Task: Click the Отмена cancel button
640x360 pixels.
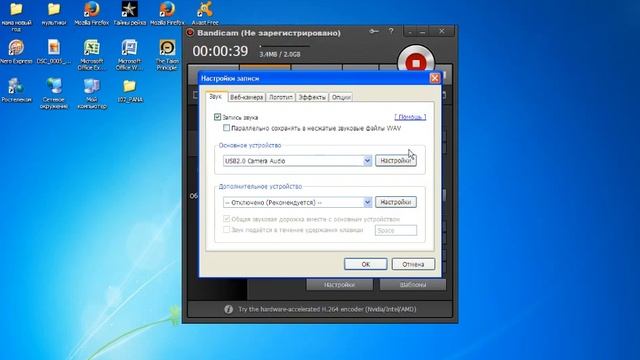Action: (x=413, y=264)
